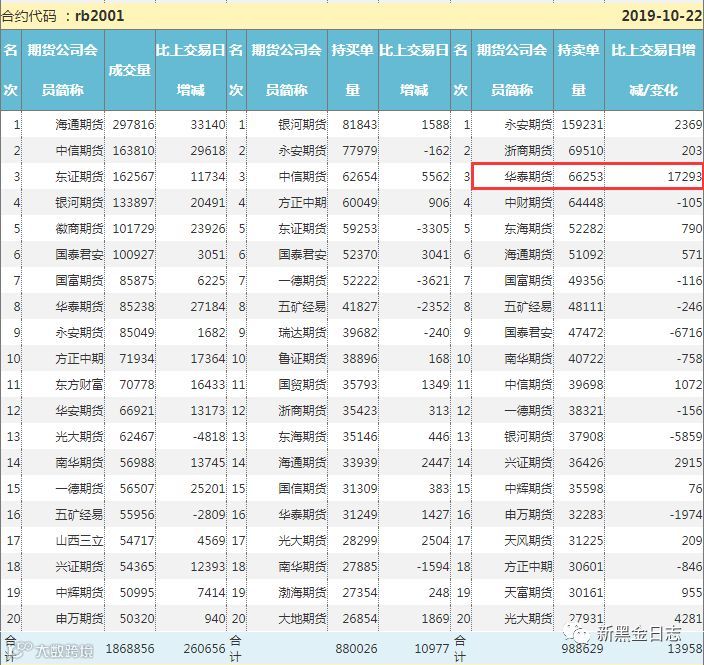Select short position value 66253
Image resolution: width=704 pixels, height=665 pixels.
586,176
